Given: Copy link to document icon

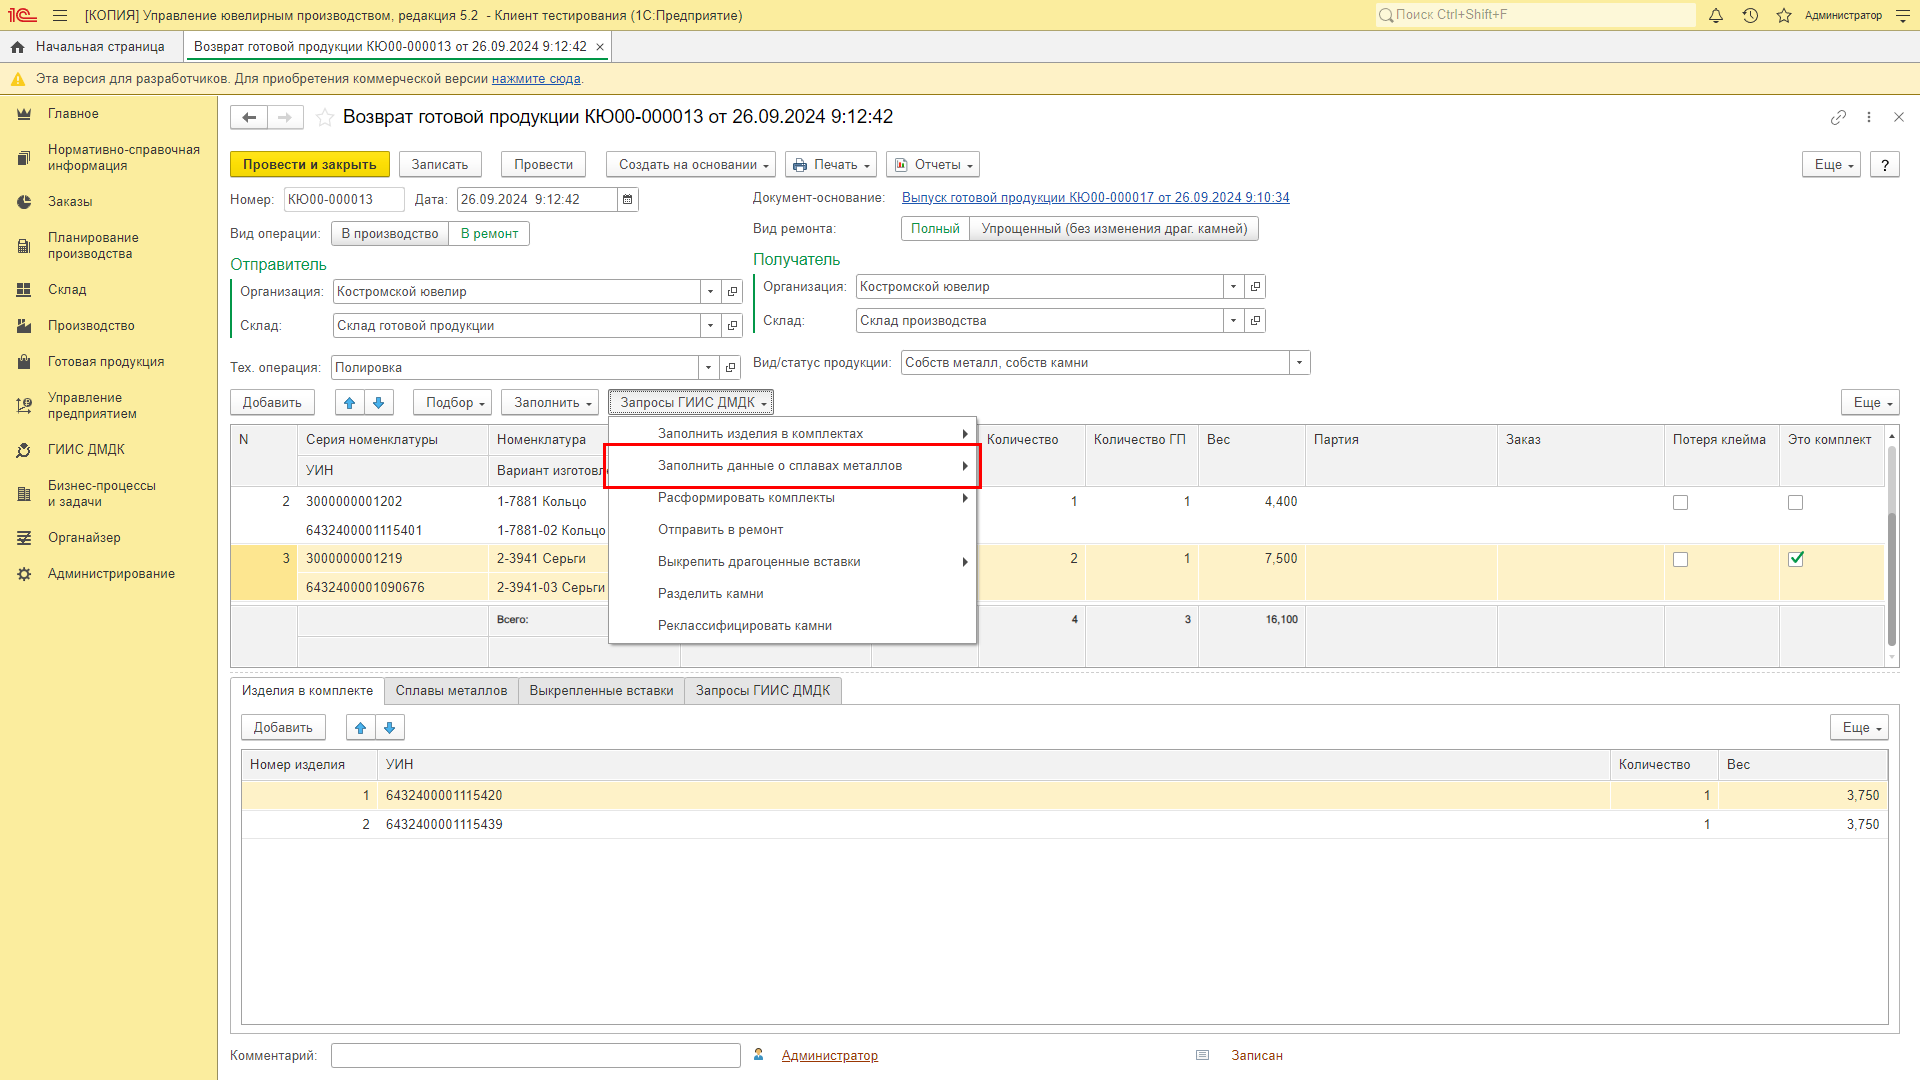Looking at the screenshot, I should click(1838, 117).
